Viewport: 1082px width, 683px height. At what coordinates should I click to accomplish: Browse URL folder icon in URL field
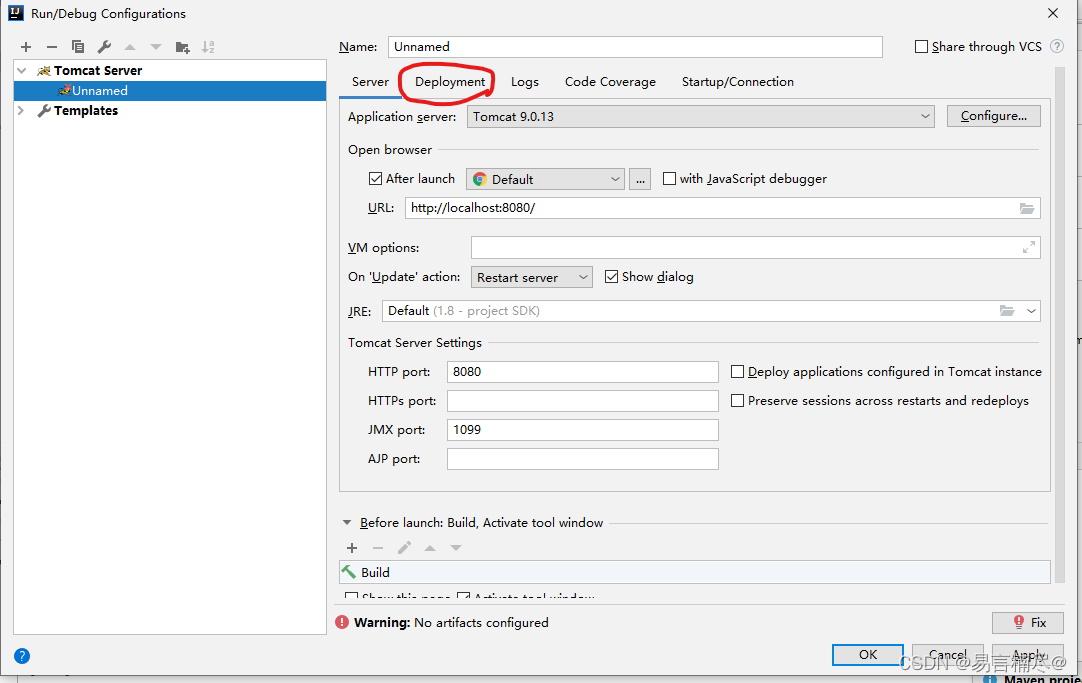[x=1027, y=208]
